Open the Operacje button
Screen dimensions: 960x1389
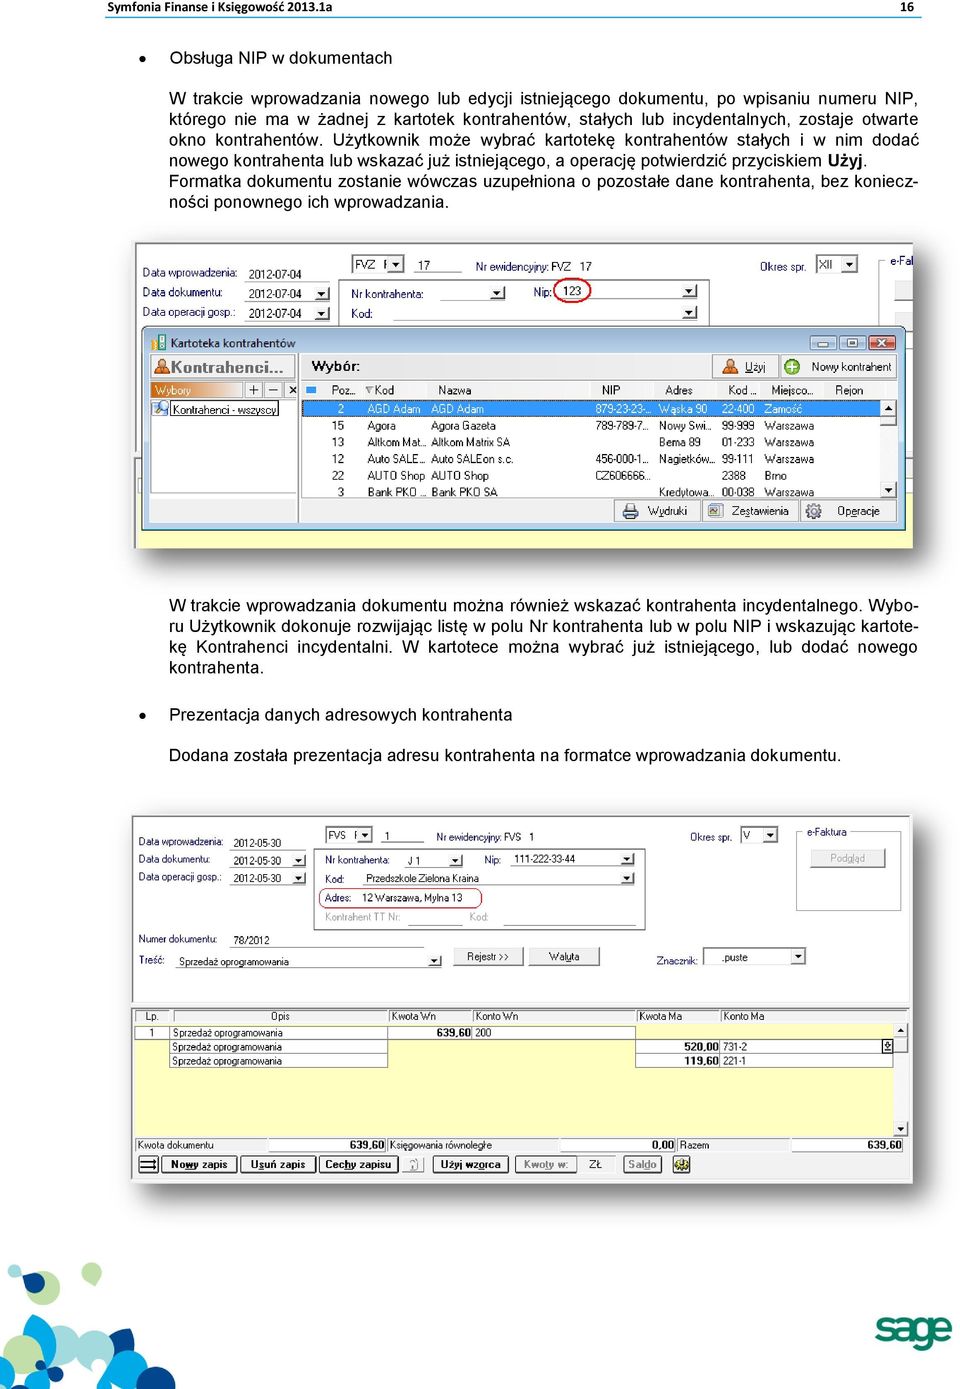tap(848, 511)
